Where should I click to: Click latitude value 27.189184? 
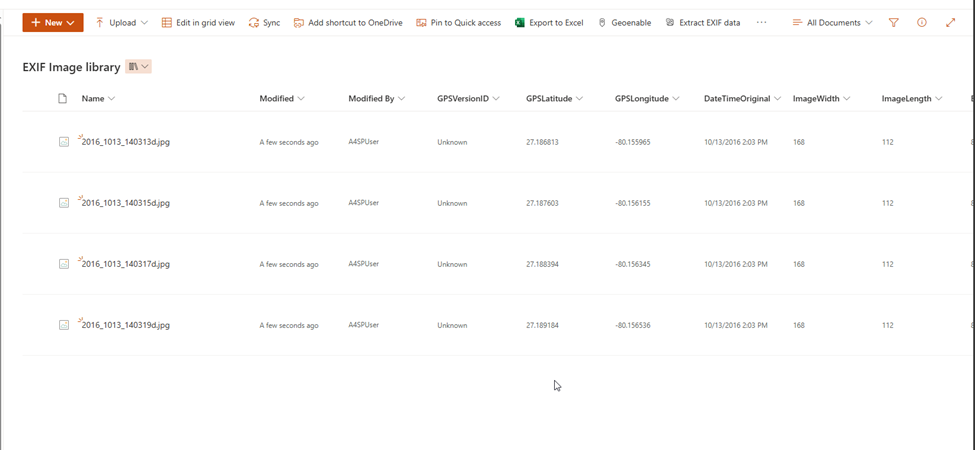542,325
